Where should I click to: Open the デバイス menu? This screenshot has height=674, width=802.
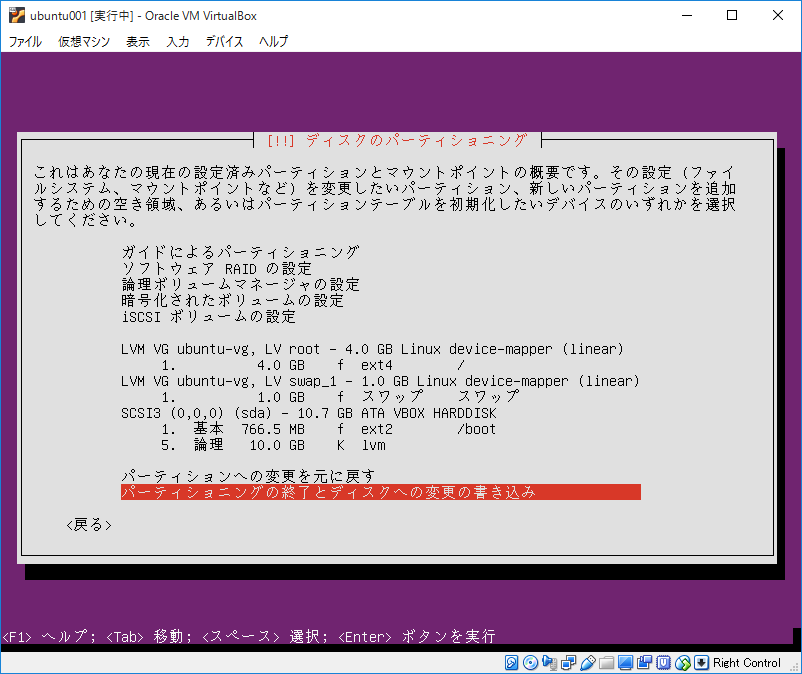224,41
